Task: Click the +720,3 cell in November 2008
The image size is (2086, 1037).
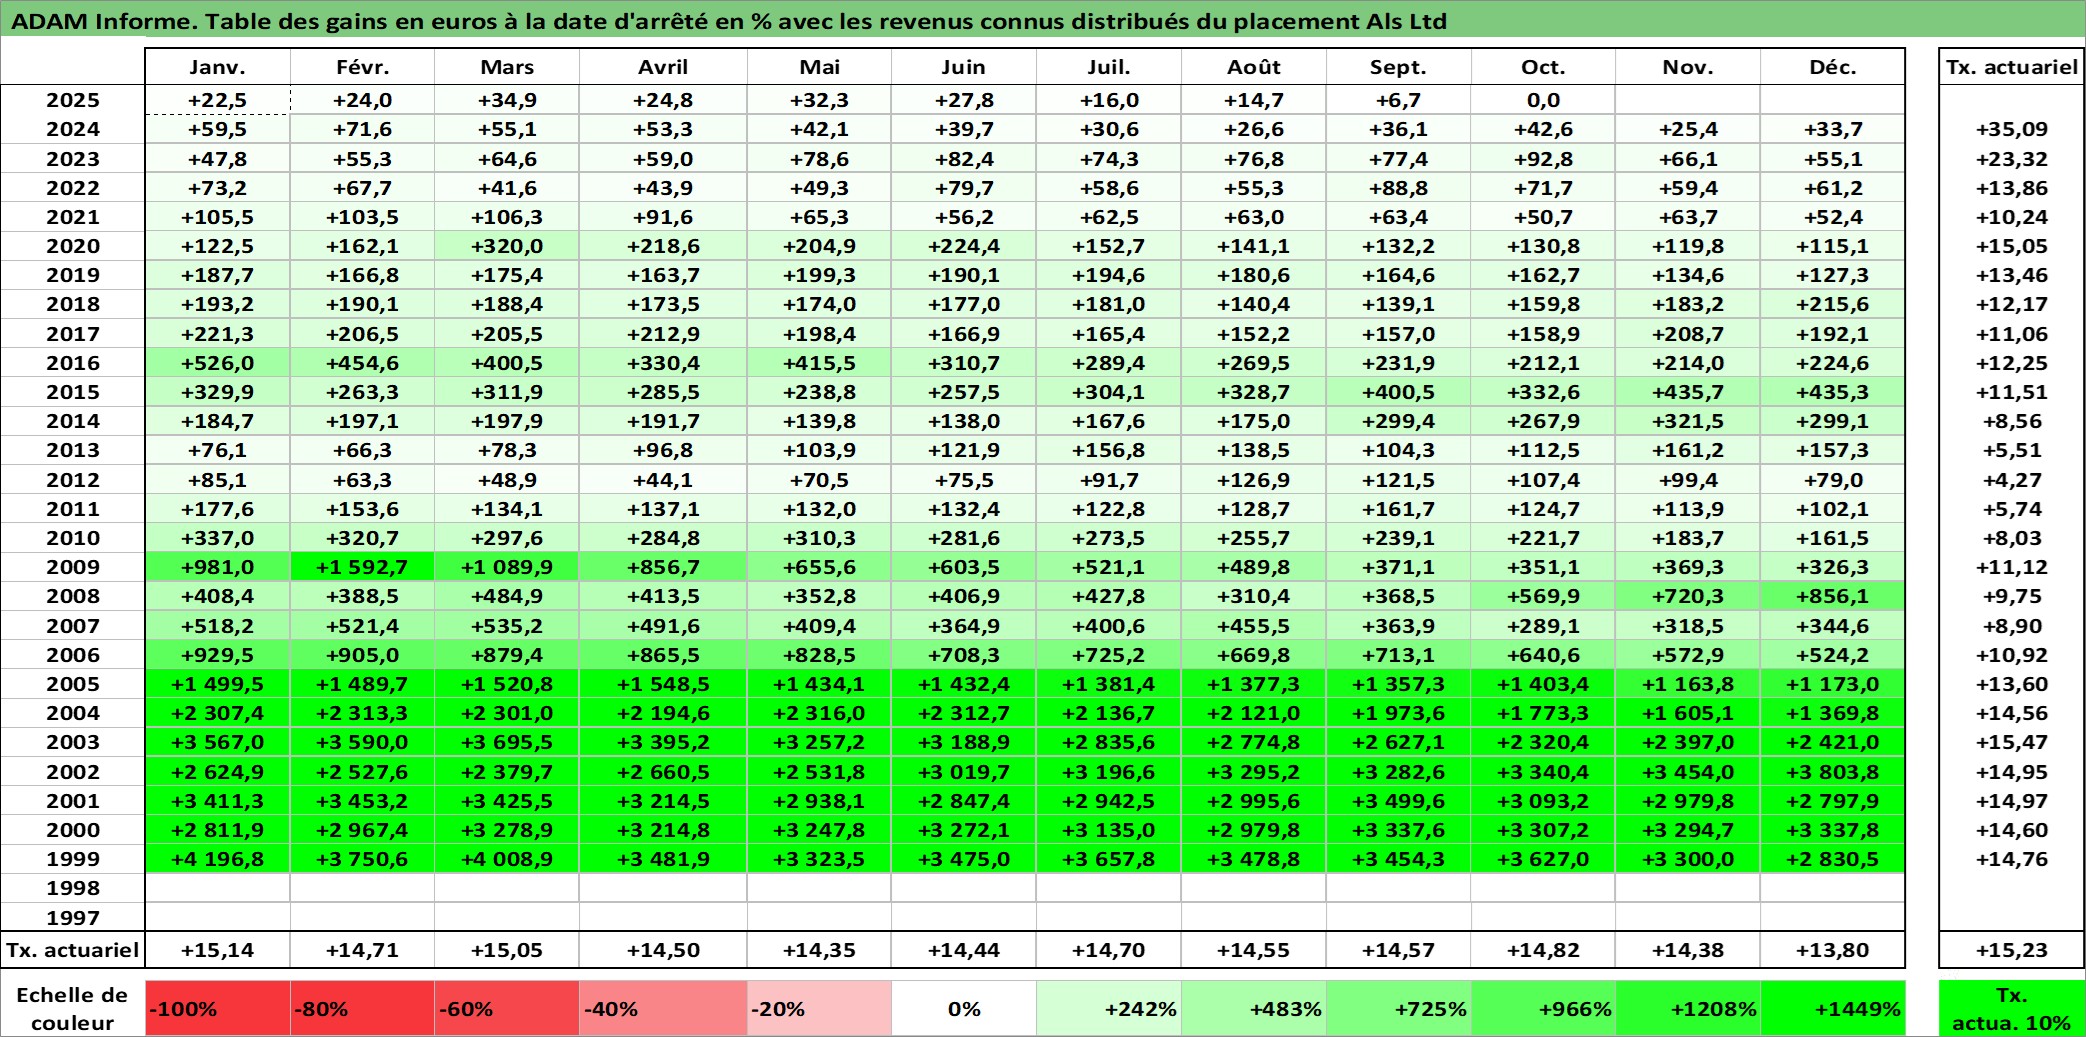Action: (x=1688, y=596)
